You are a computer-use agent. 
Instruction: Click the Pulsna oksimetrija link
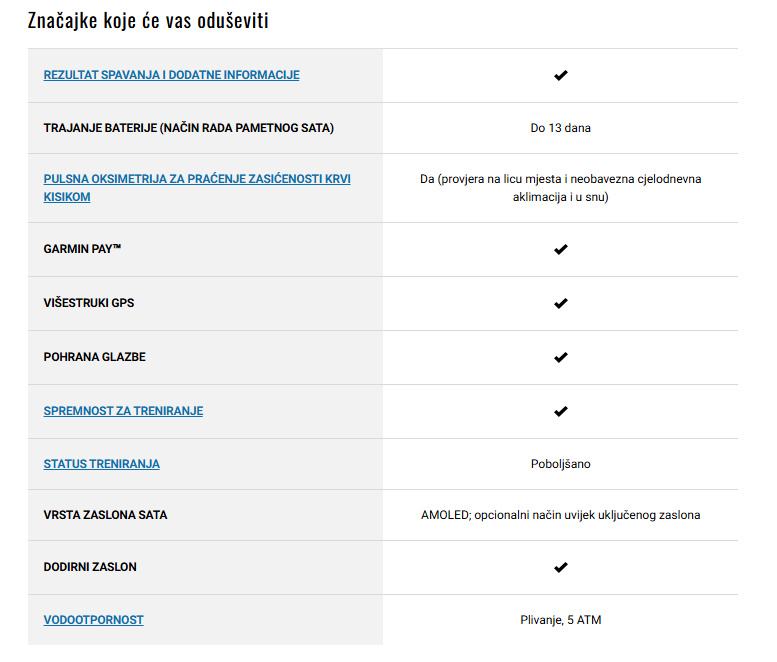196,179
